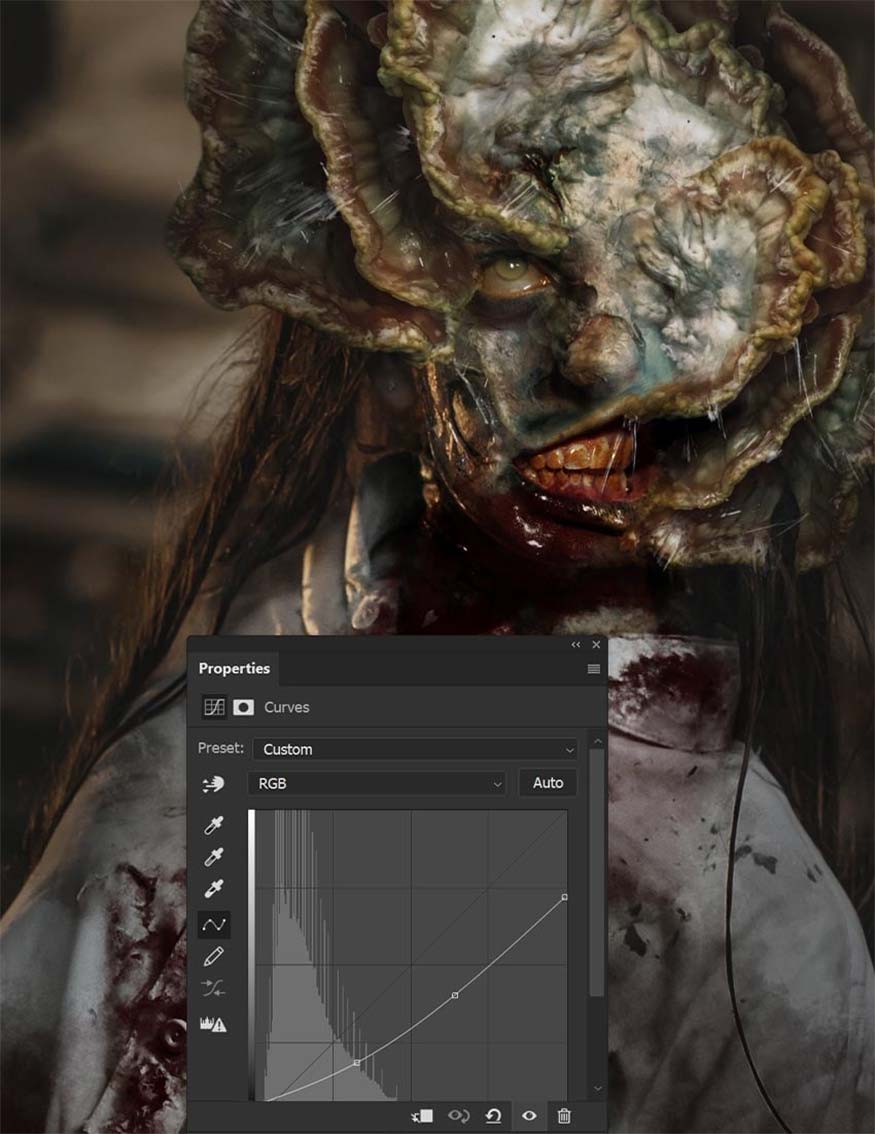The height and width of the screenshot is (1134, 875).
Task: Select the lower-left curve control point
Action: tap(357, 1062)
